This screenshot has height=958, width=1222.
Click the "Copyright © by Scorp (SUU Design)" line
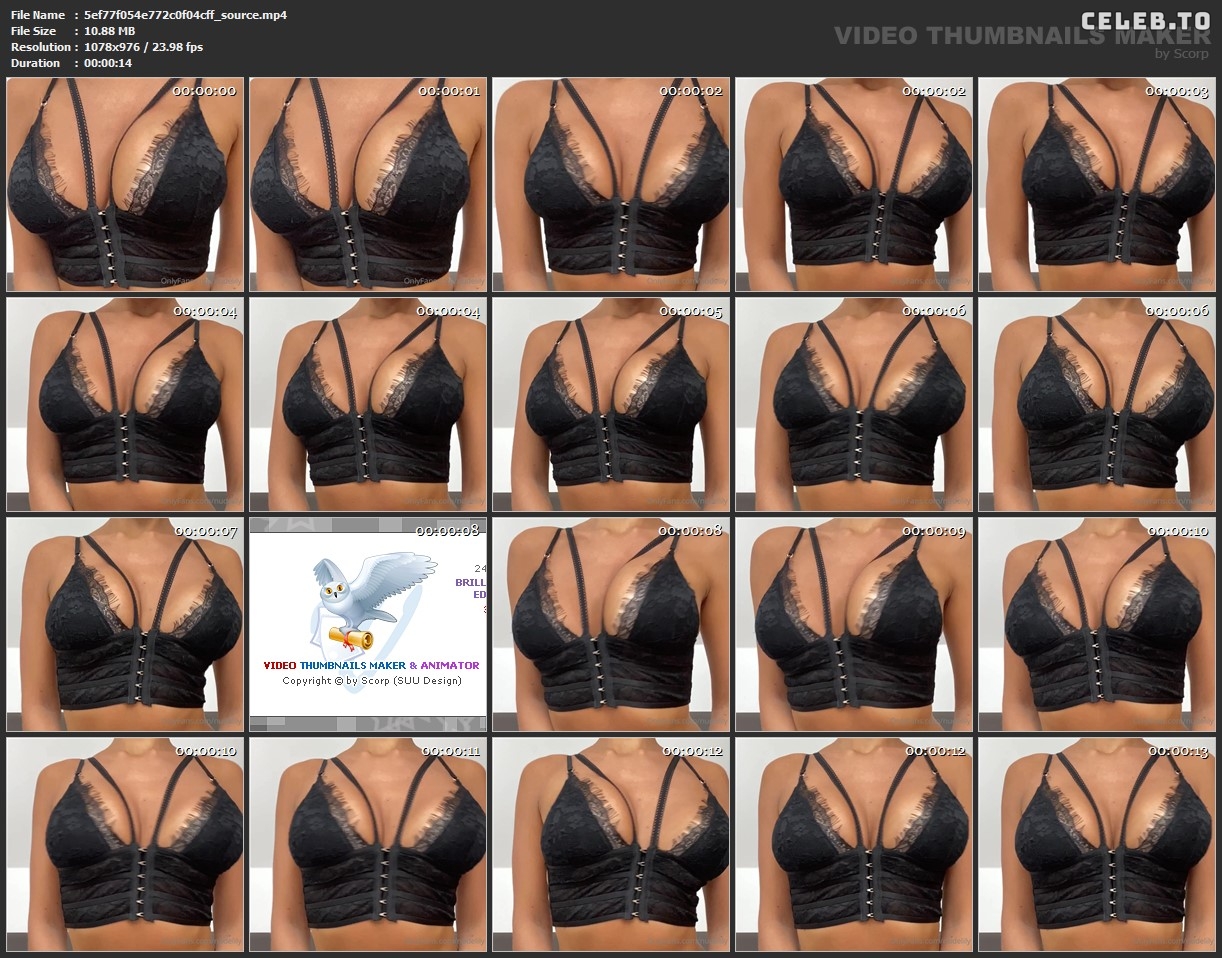tap(371, 681)
